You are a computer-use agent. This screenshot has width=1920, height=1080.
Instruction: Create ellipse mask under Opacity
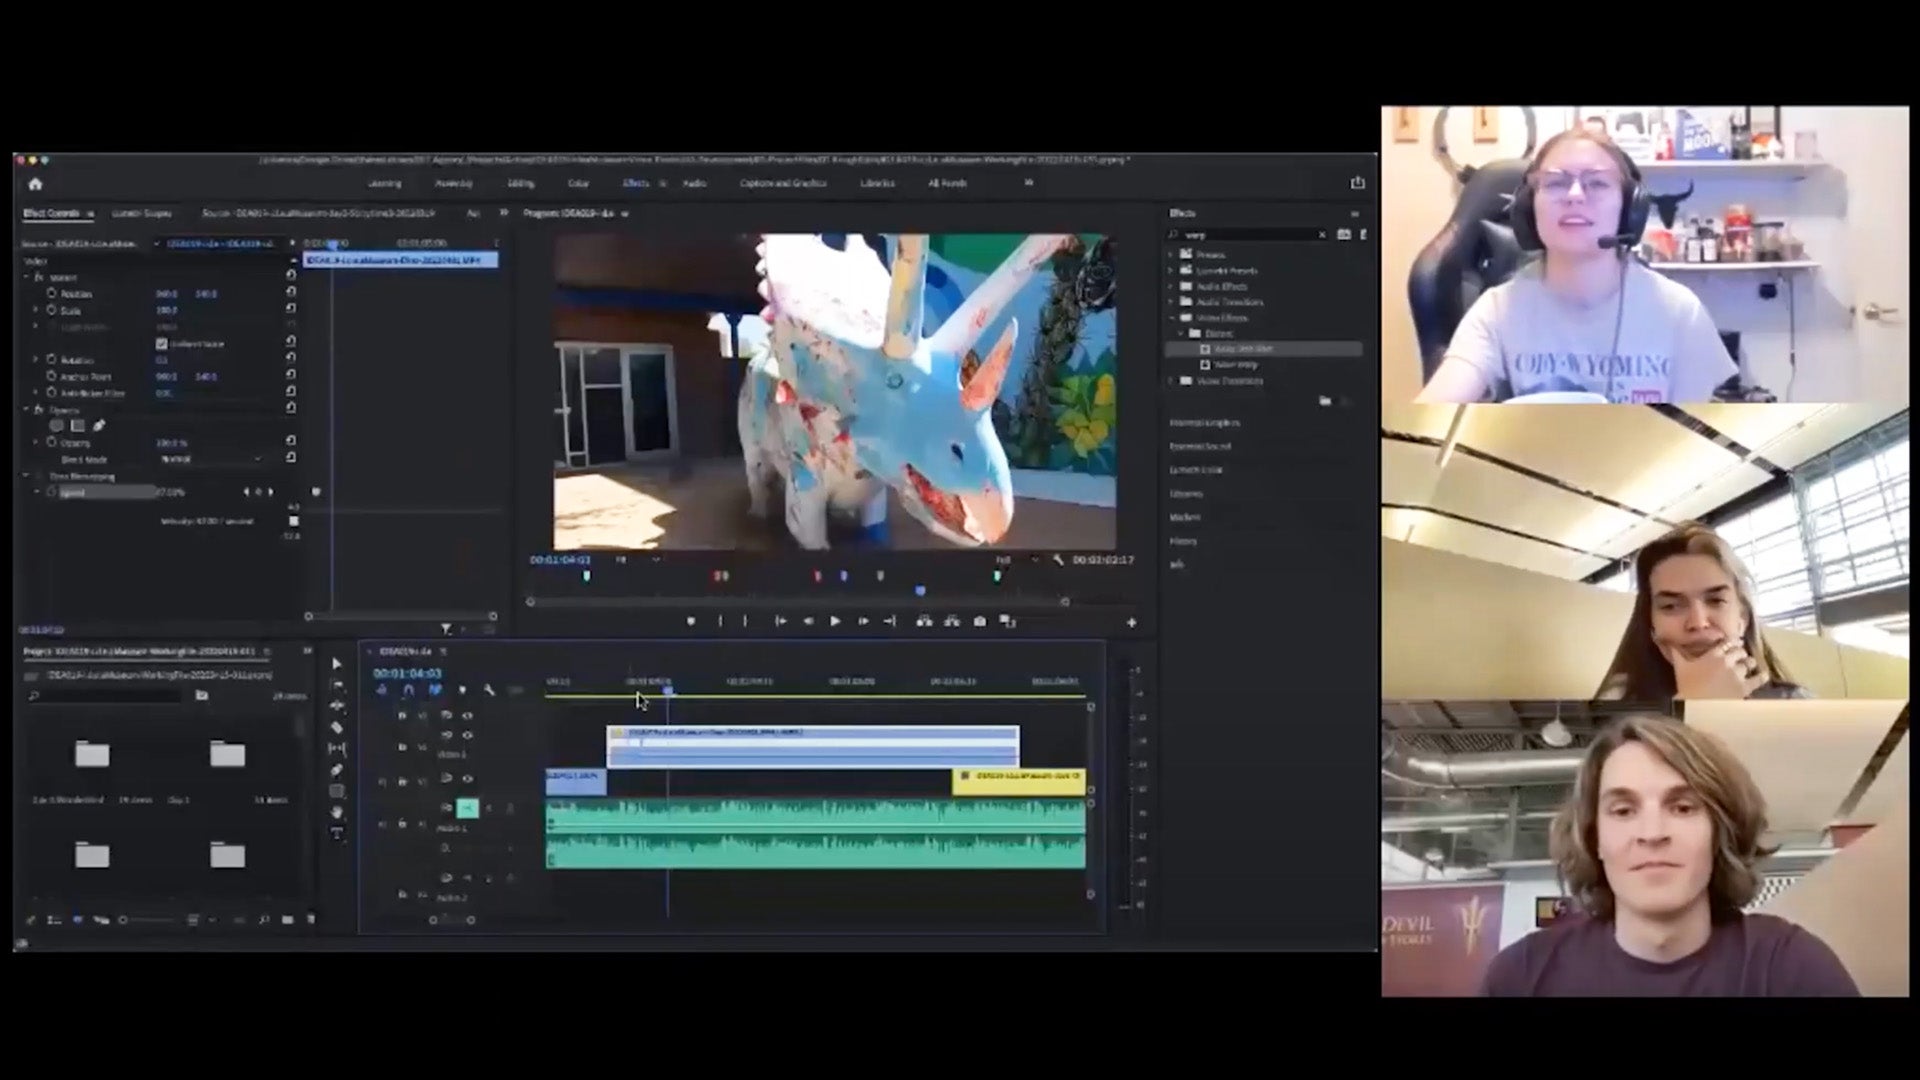tap(57, 426)
